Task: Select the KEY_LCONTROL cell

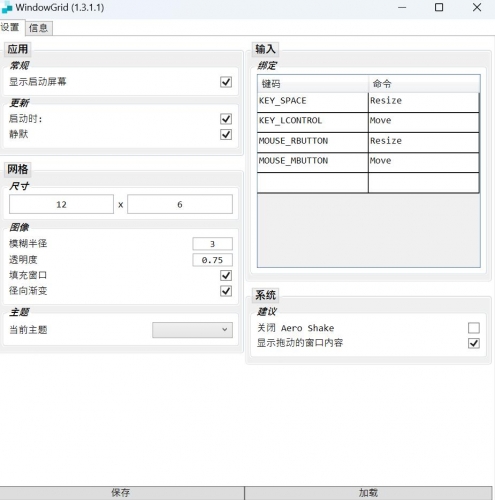Action: pos(313,122)
